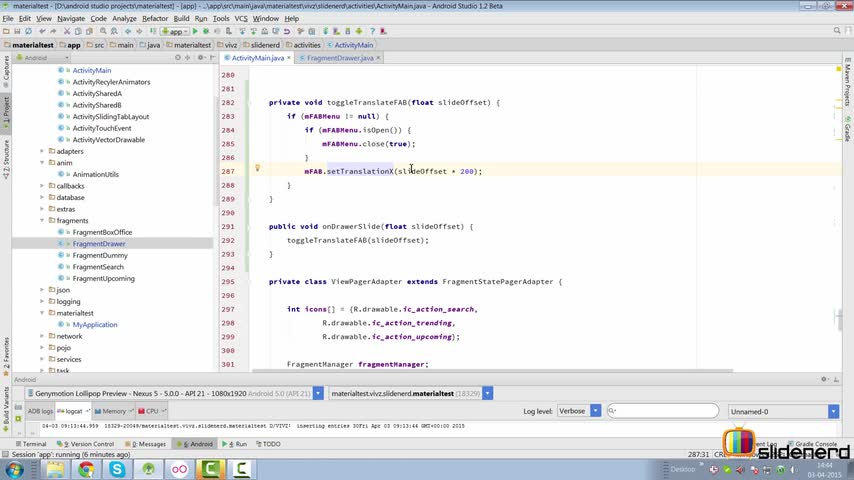854x480 pixels.
Task: Open the app run configuration dropdown
Action: coord(175,31)
